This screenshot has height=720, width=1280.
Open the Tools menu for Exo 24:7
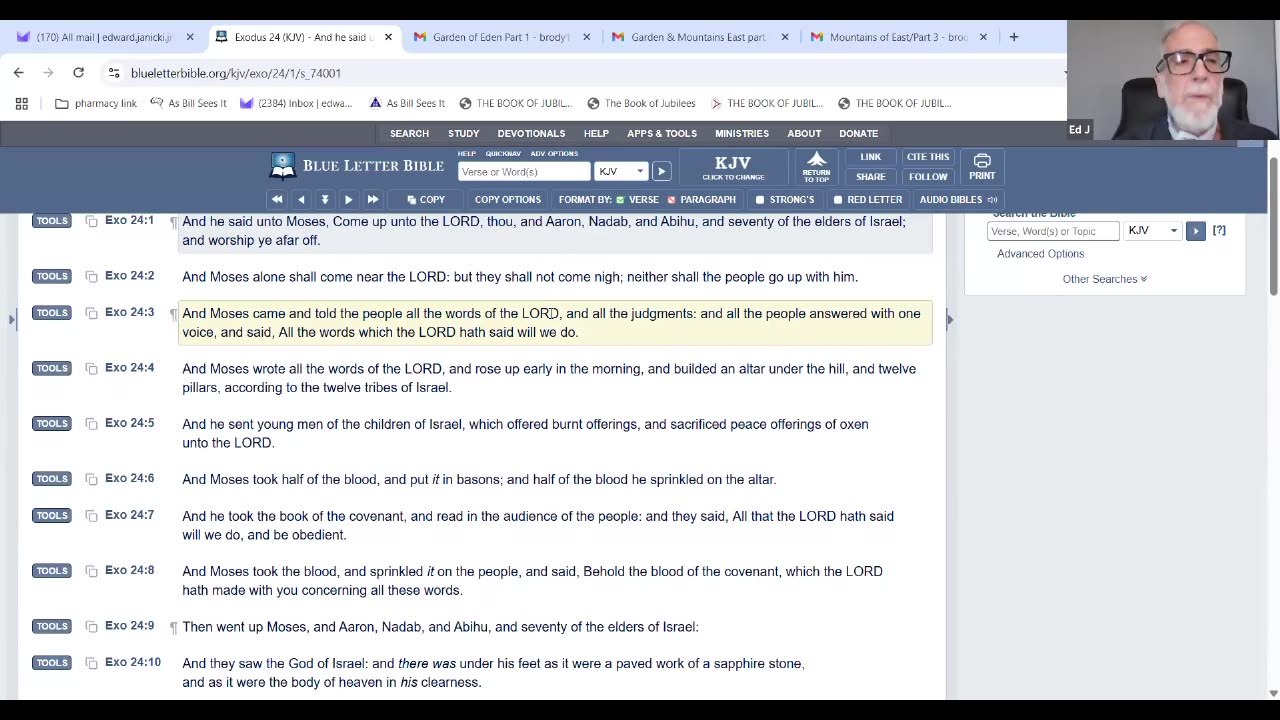51,516
